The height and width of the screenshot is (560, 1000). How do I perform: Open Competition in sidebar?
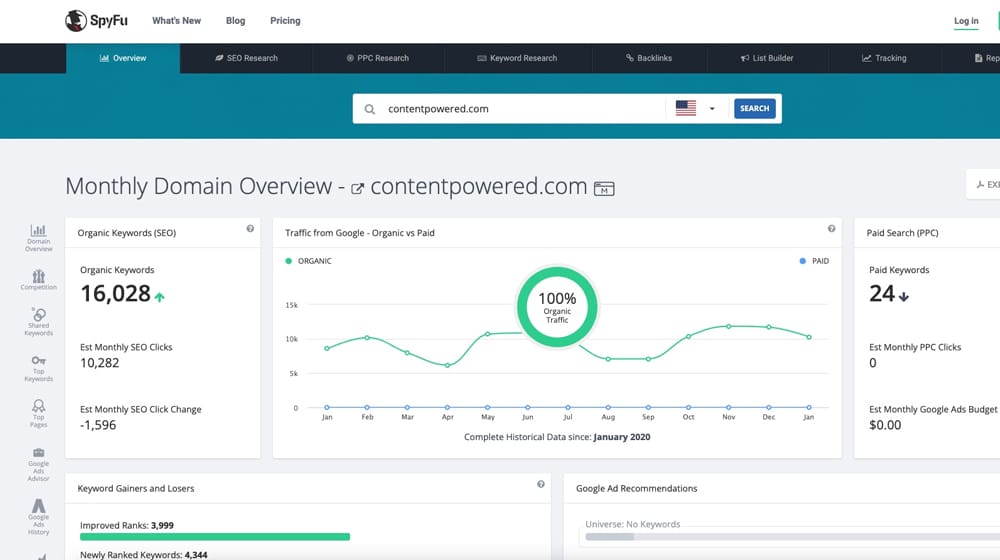pos(38,279)
